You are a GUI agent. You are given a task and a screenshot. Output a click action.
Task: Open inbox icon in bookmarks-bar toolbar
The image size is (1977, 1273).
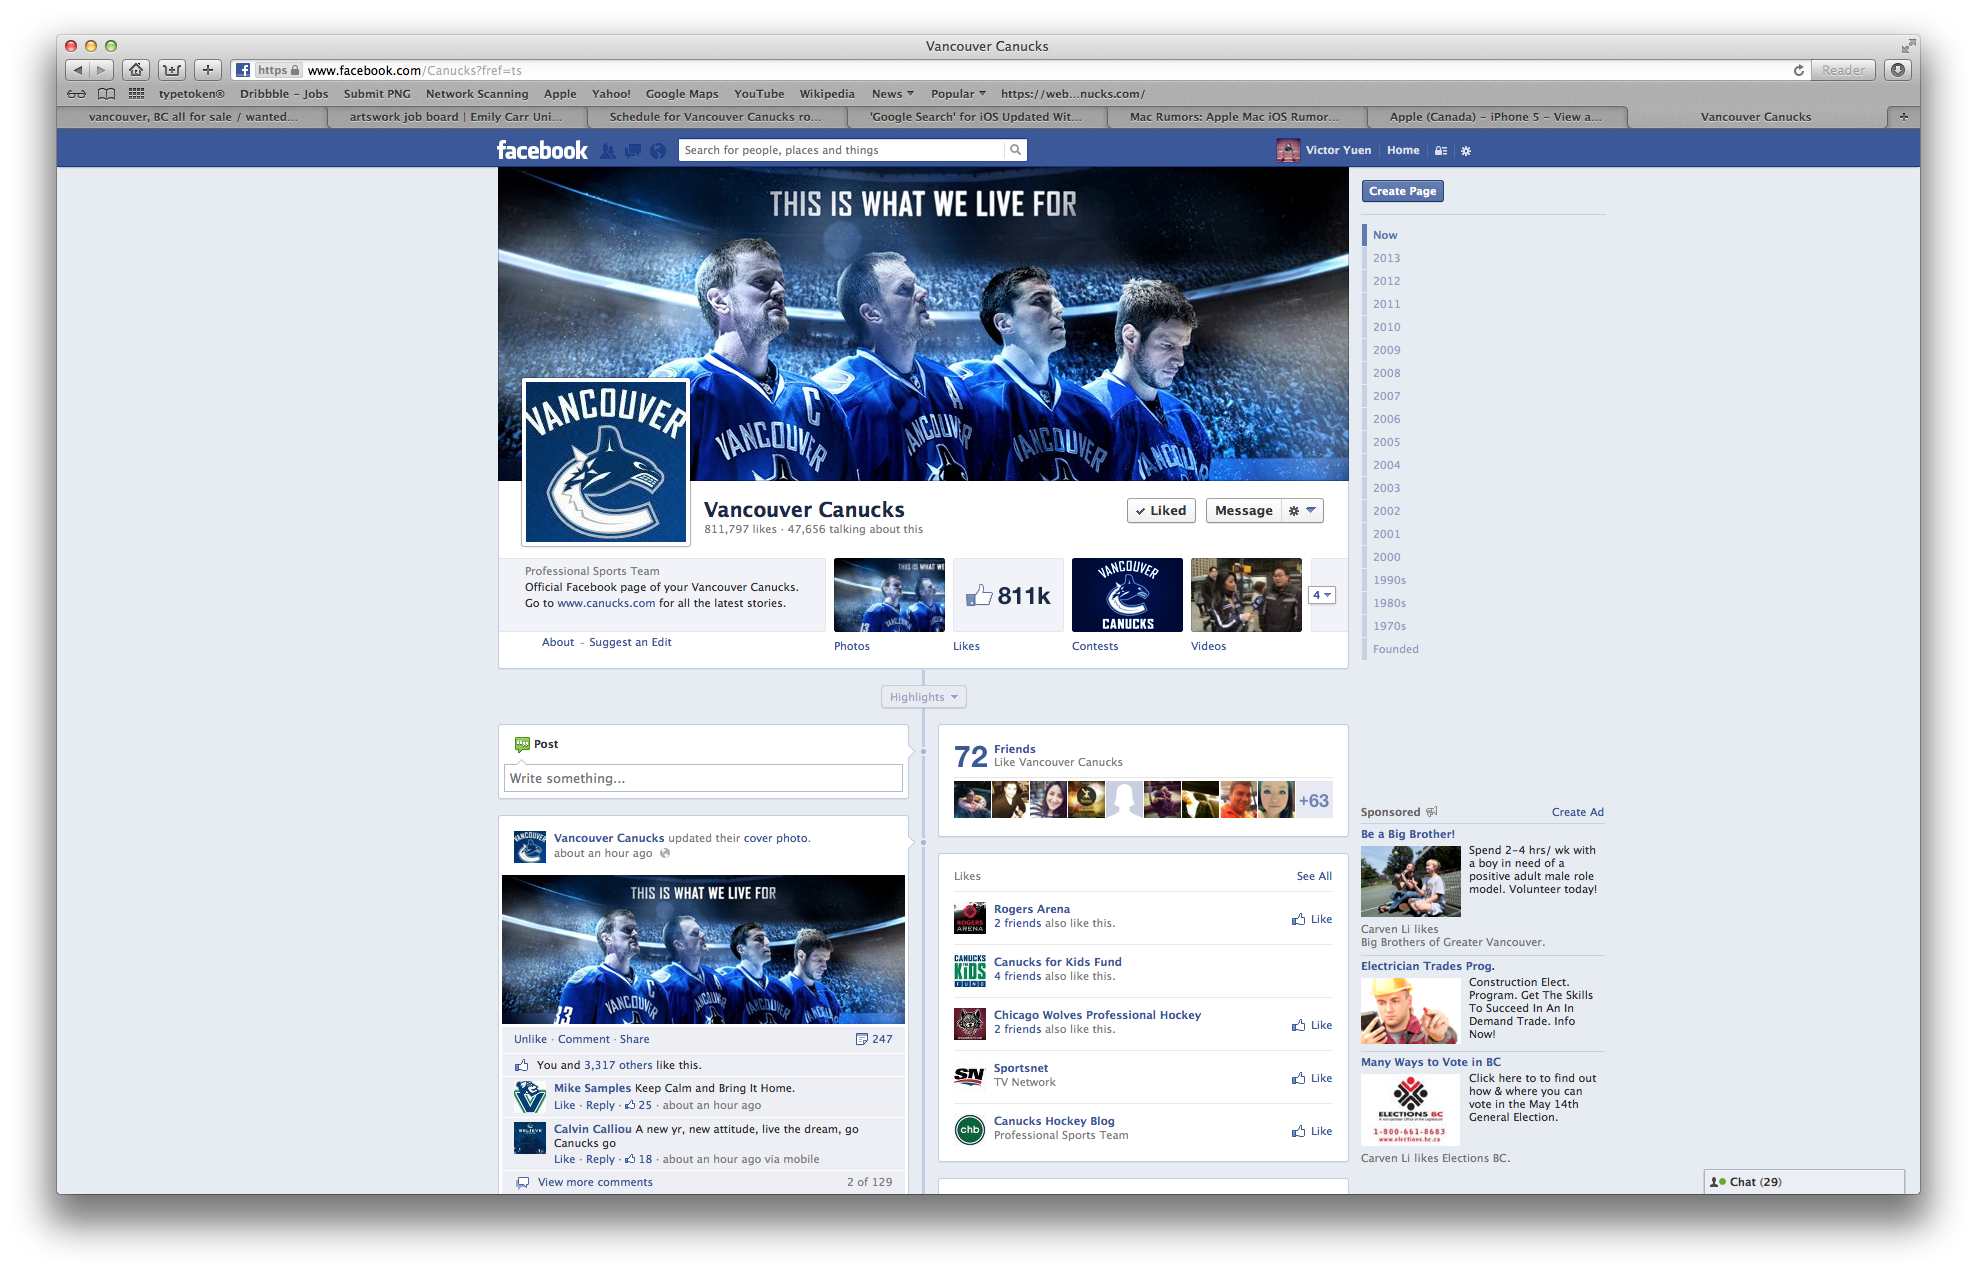click(x=172, y=70)
